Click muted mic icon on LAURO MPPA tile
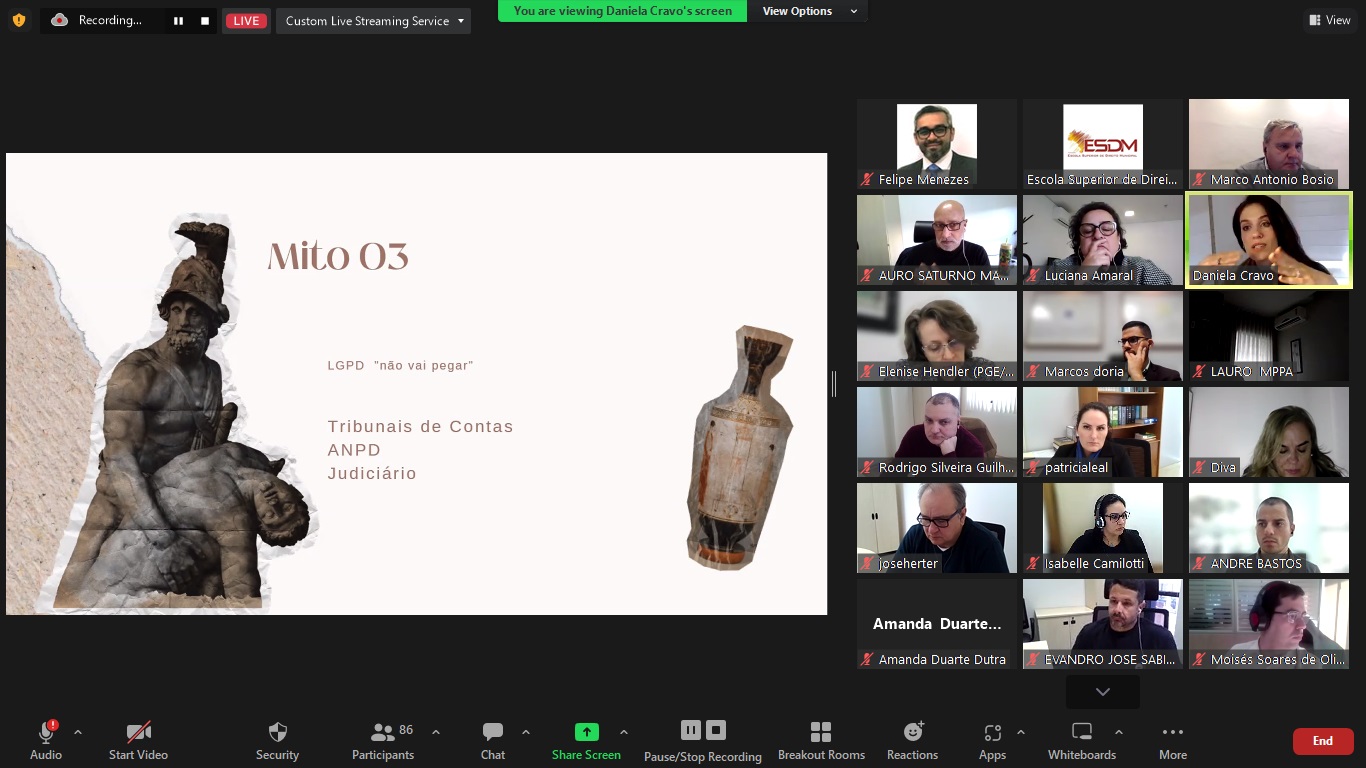 1199,372
